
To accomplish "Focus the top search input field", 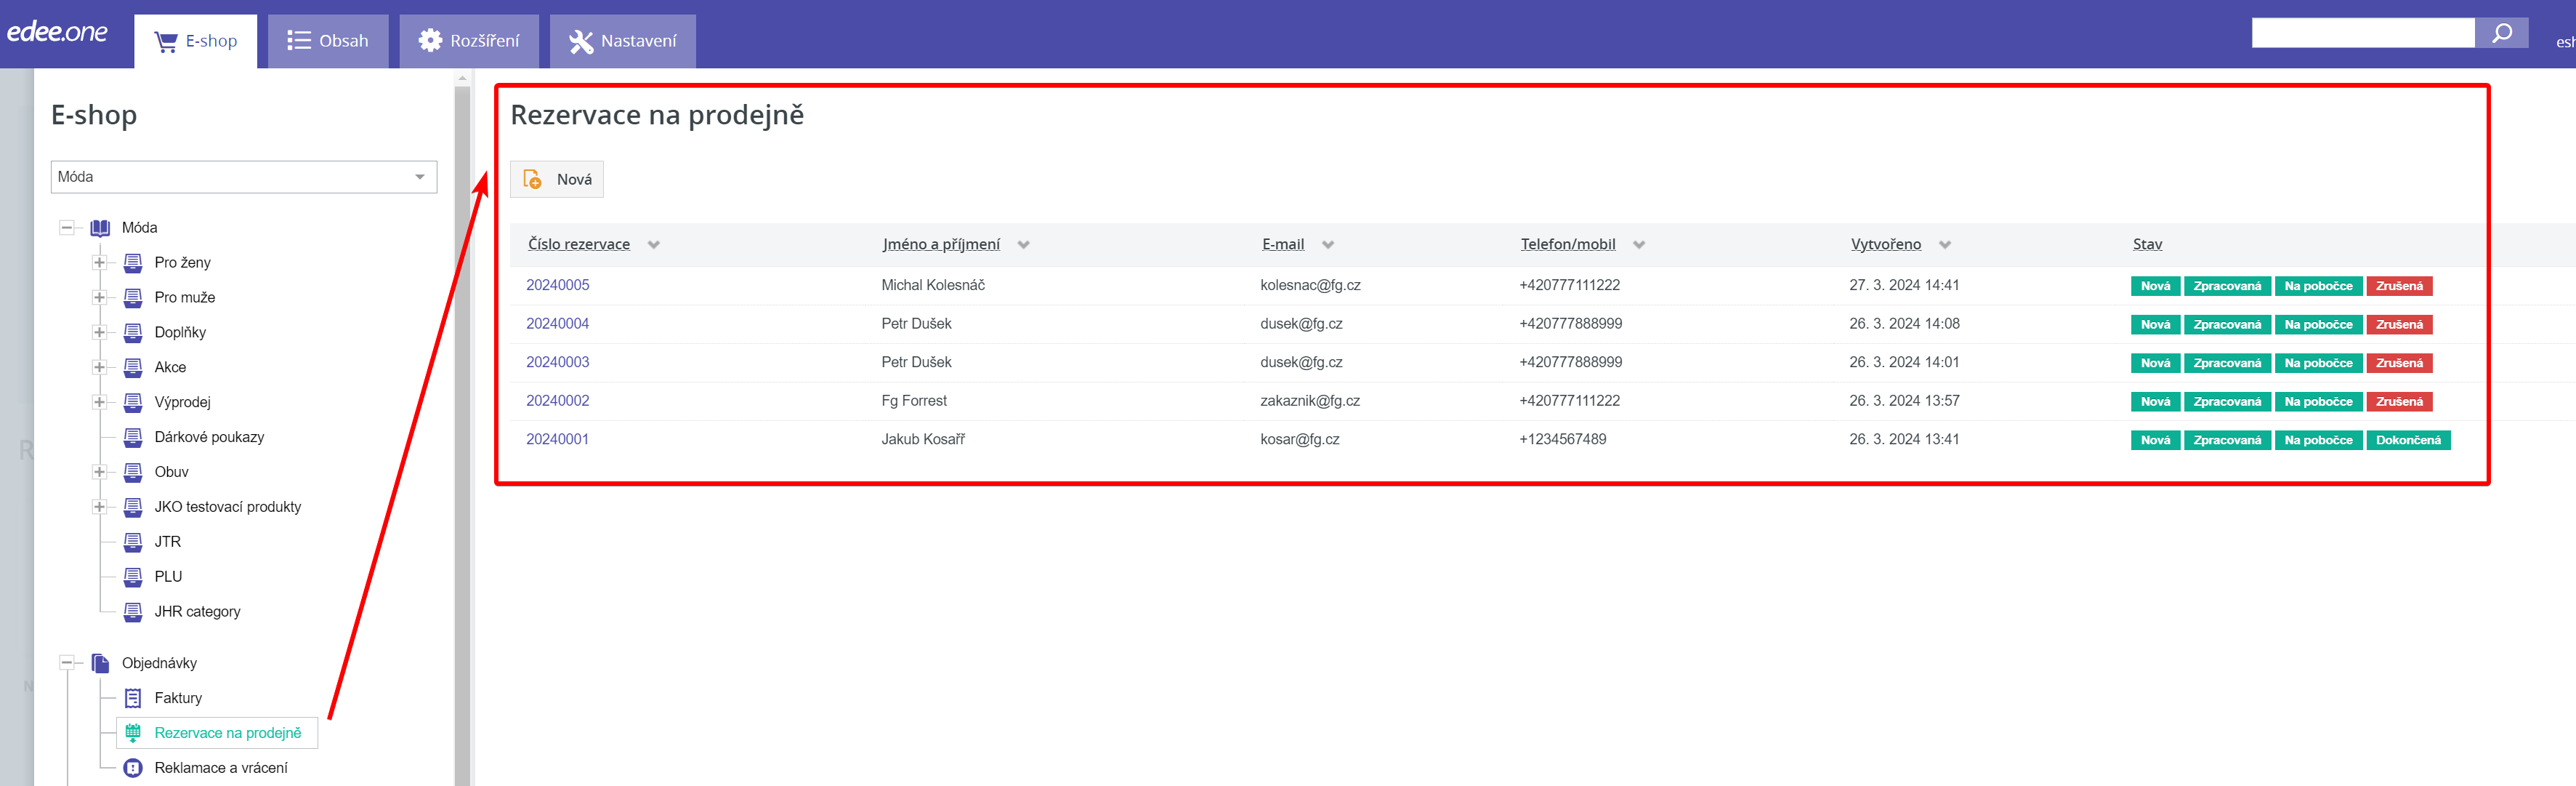I will click(x=2362, y=34).
